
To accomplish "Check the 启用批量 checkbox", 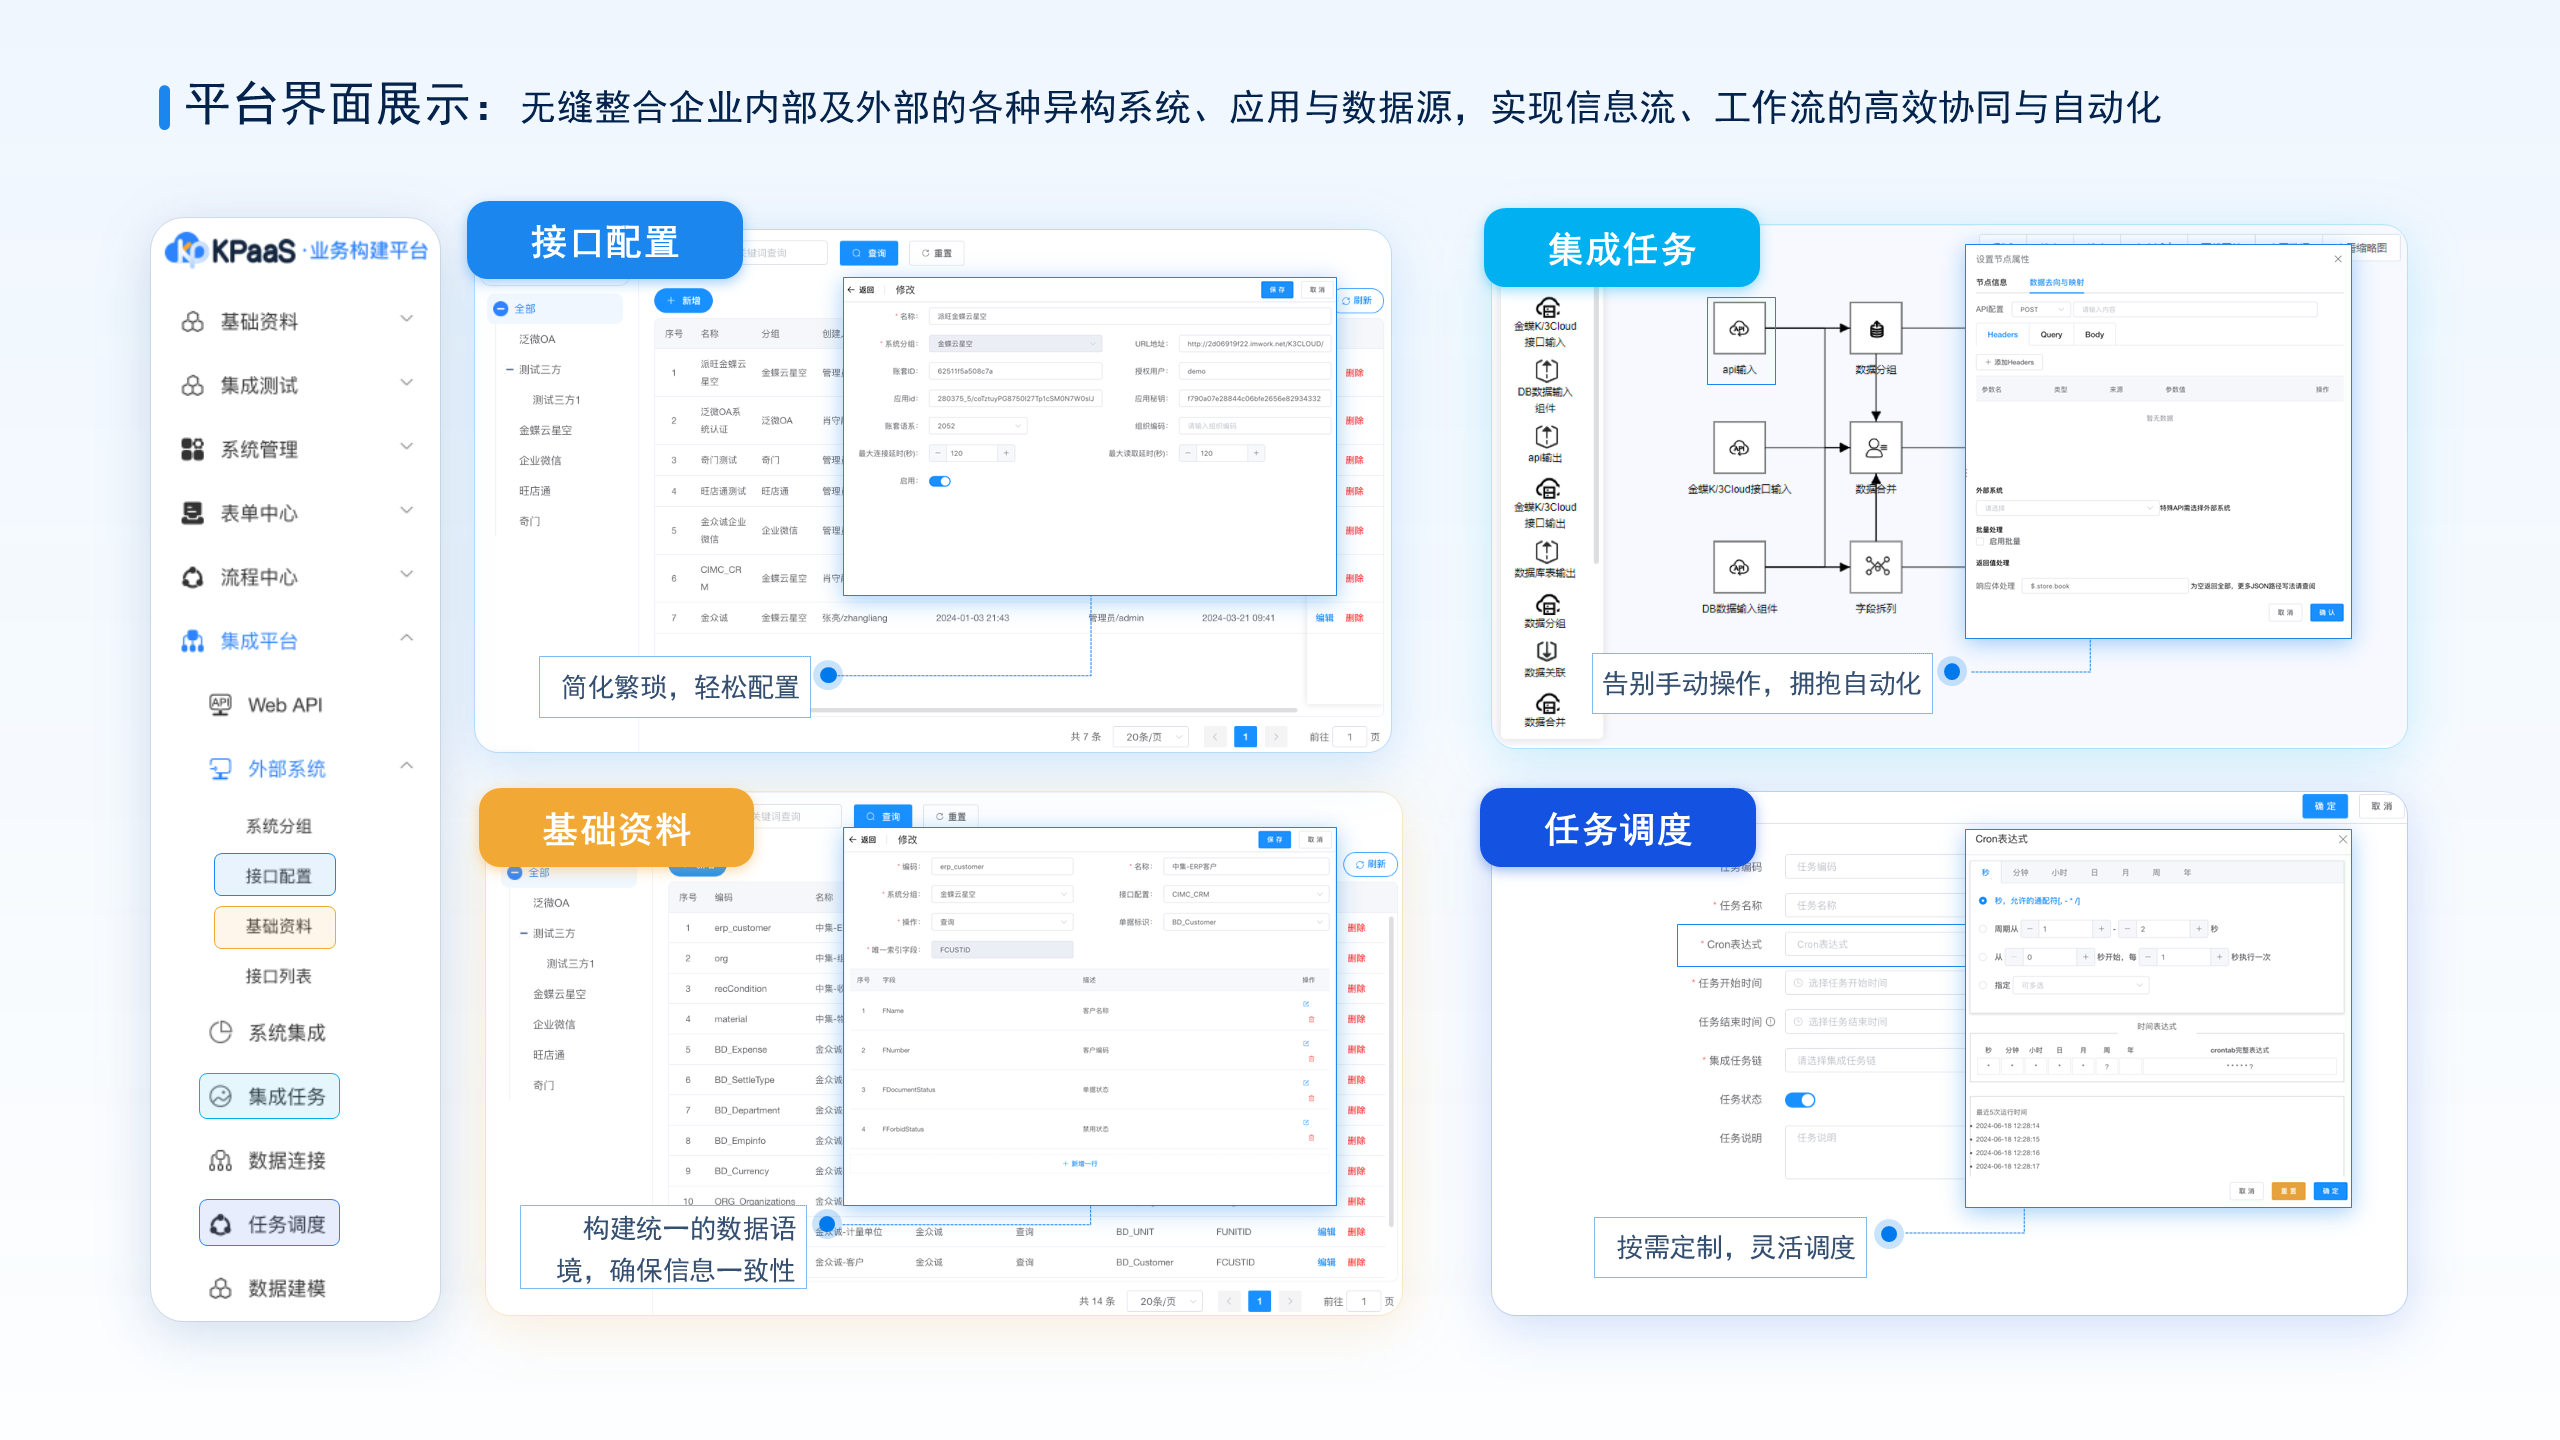I will pyautogui.click(x=1981, y=542).
